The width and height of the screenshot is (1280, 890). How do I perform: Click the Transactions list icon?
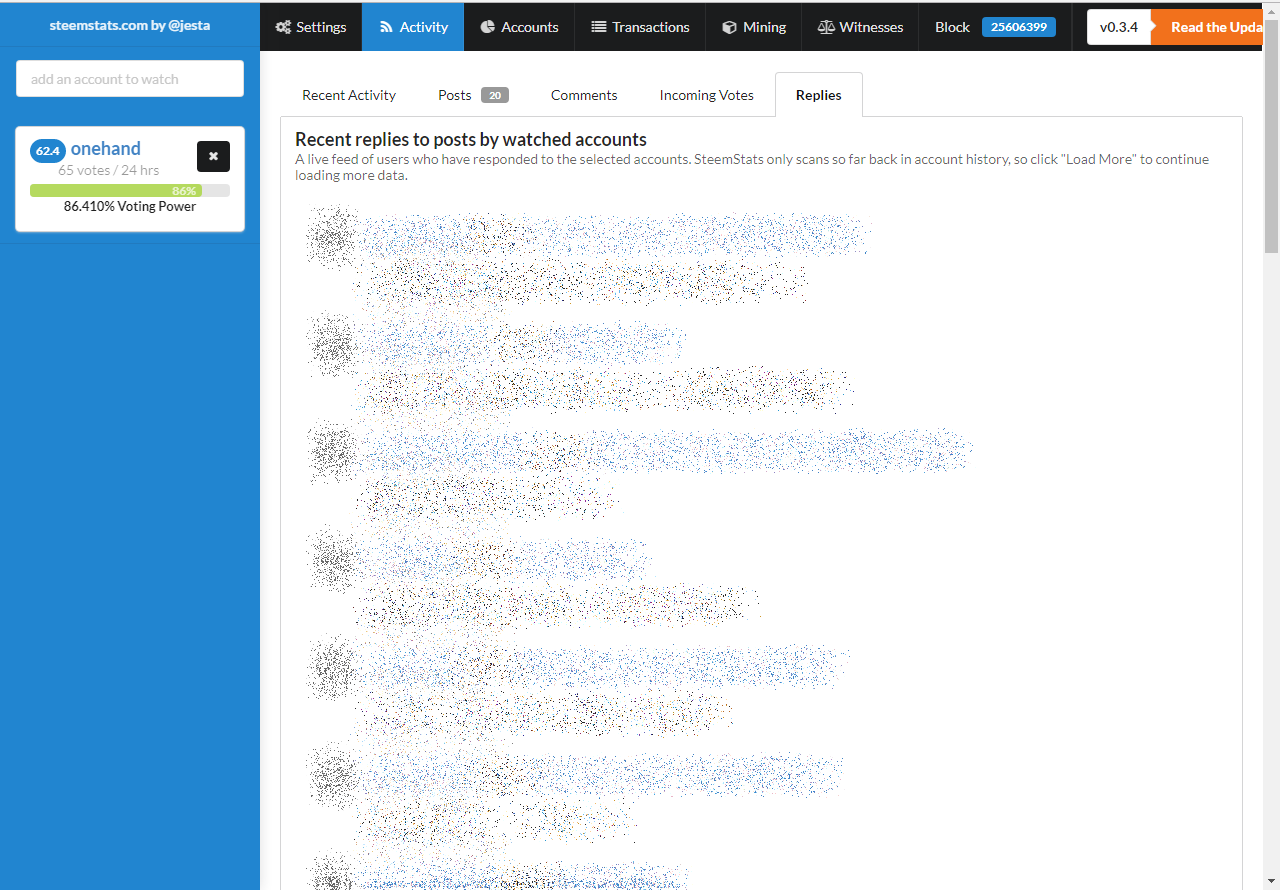(x=599, y=27)
